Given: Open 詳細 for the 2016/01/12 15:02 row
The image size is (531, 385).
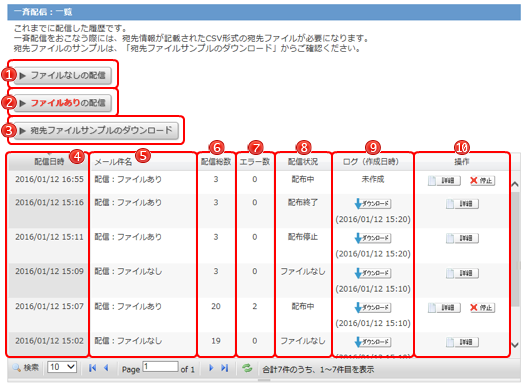Looking at the screenshot, I should pyautogui.click(x=462, y=342).
